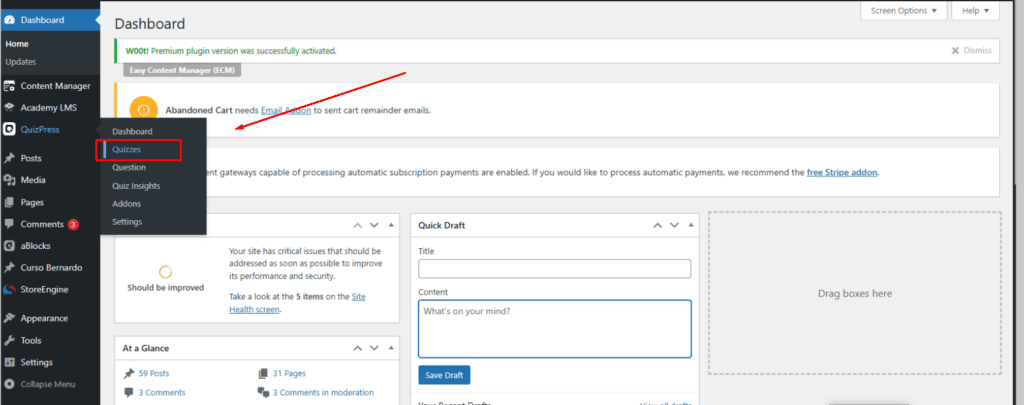Viewport: 1024px width, 405px height.
Task: Open the 3 Comments link
Action: [161, 393]
